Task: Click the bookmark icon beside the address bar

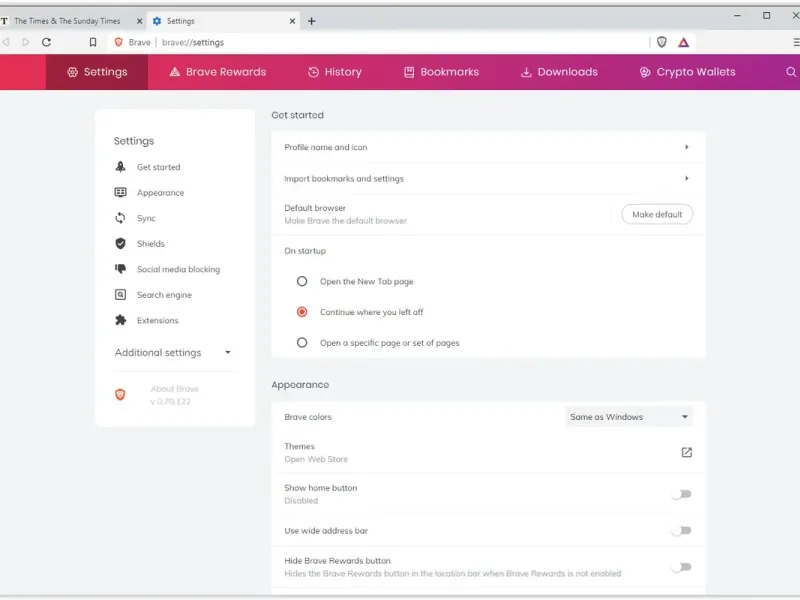Action: point(93,42)
